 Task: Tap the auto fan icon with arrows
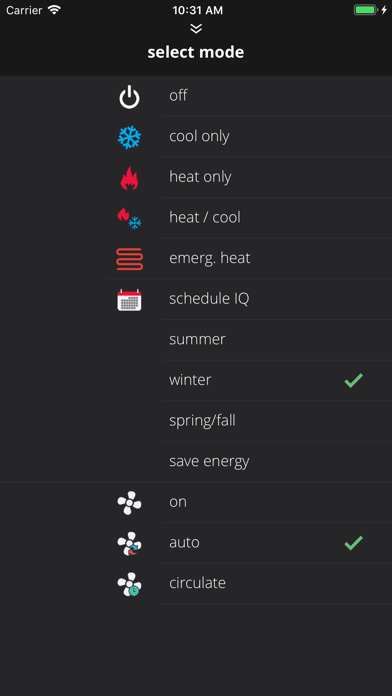(x=129, y=543)
